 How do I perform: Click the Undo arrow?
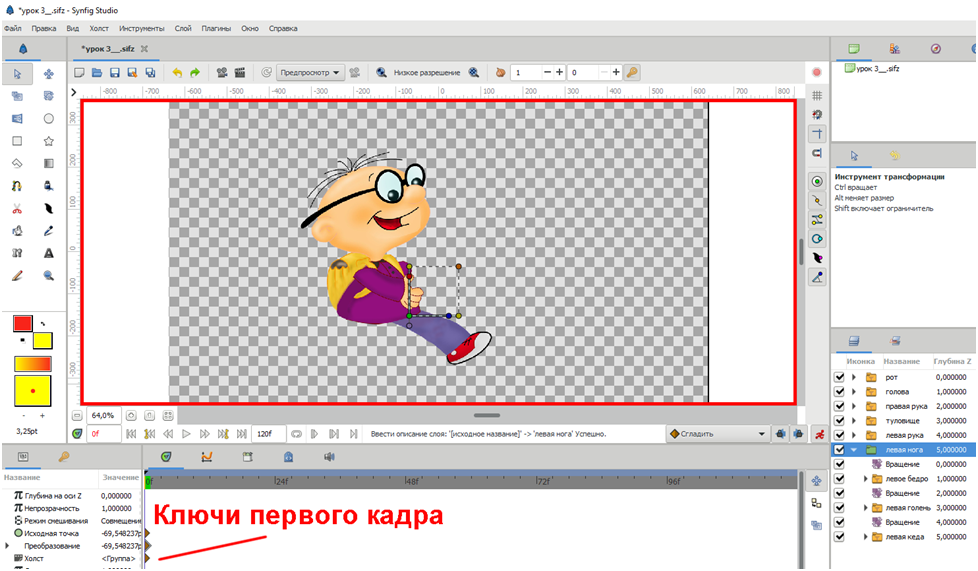(x=177, y=72)
